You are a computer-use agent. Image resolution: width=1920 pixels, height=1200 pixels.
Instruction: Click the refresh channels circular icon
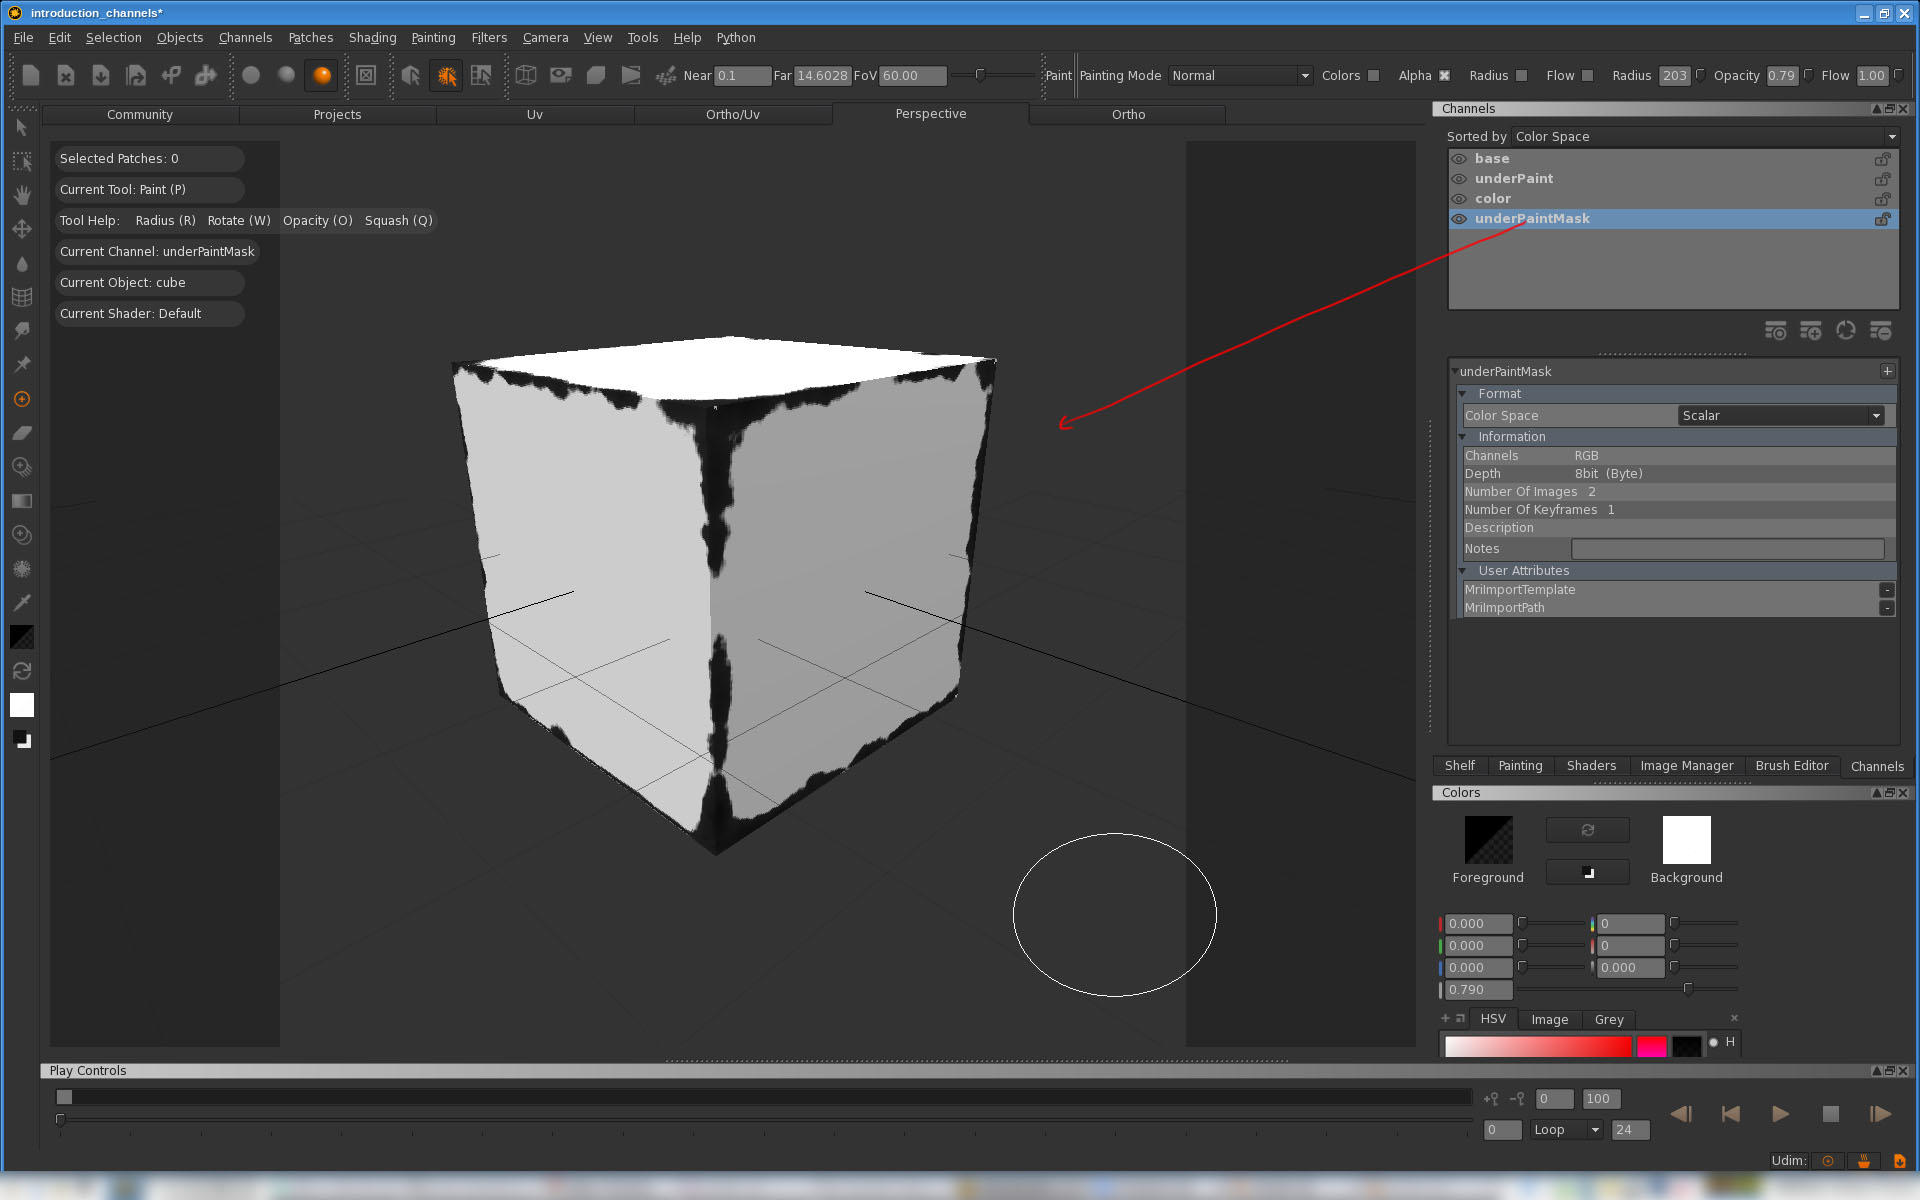click(x=1846, y=331)
